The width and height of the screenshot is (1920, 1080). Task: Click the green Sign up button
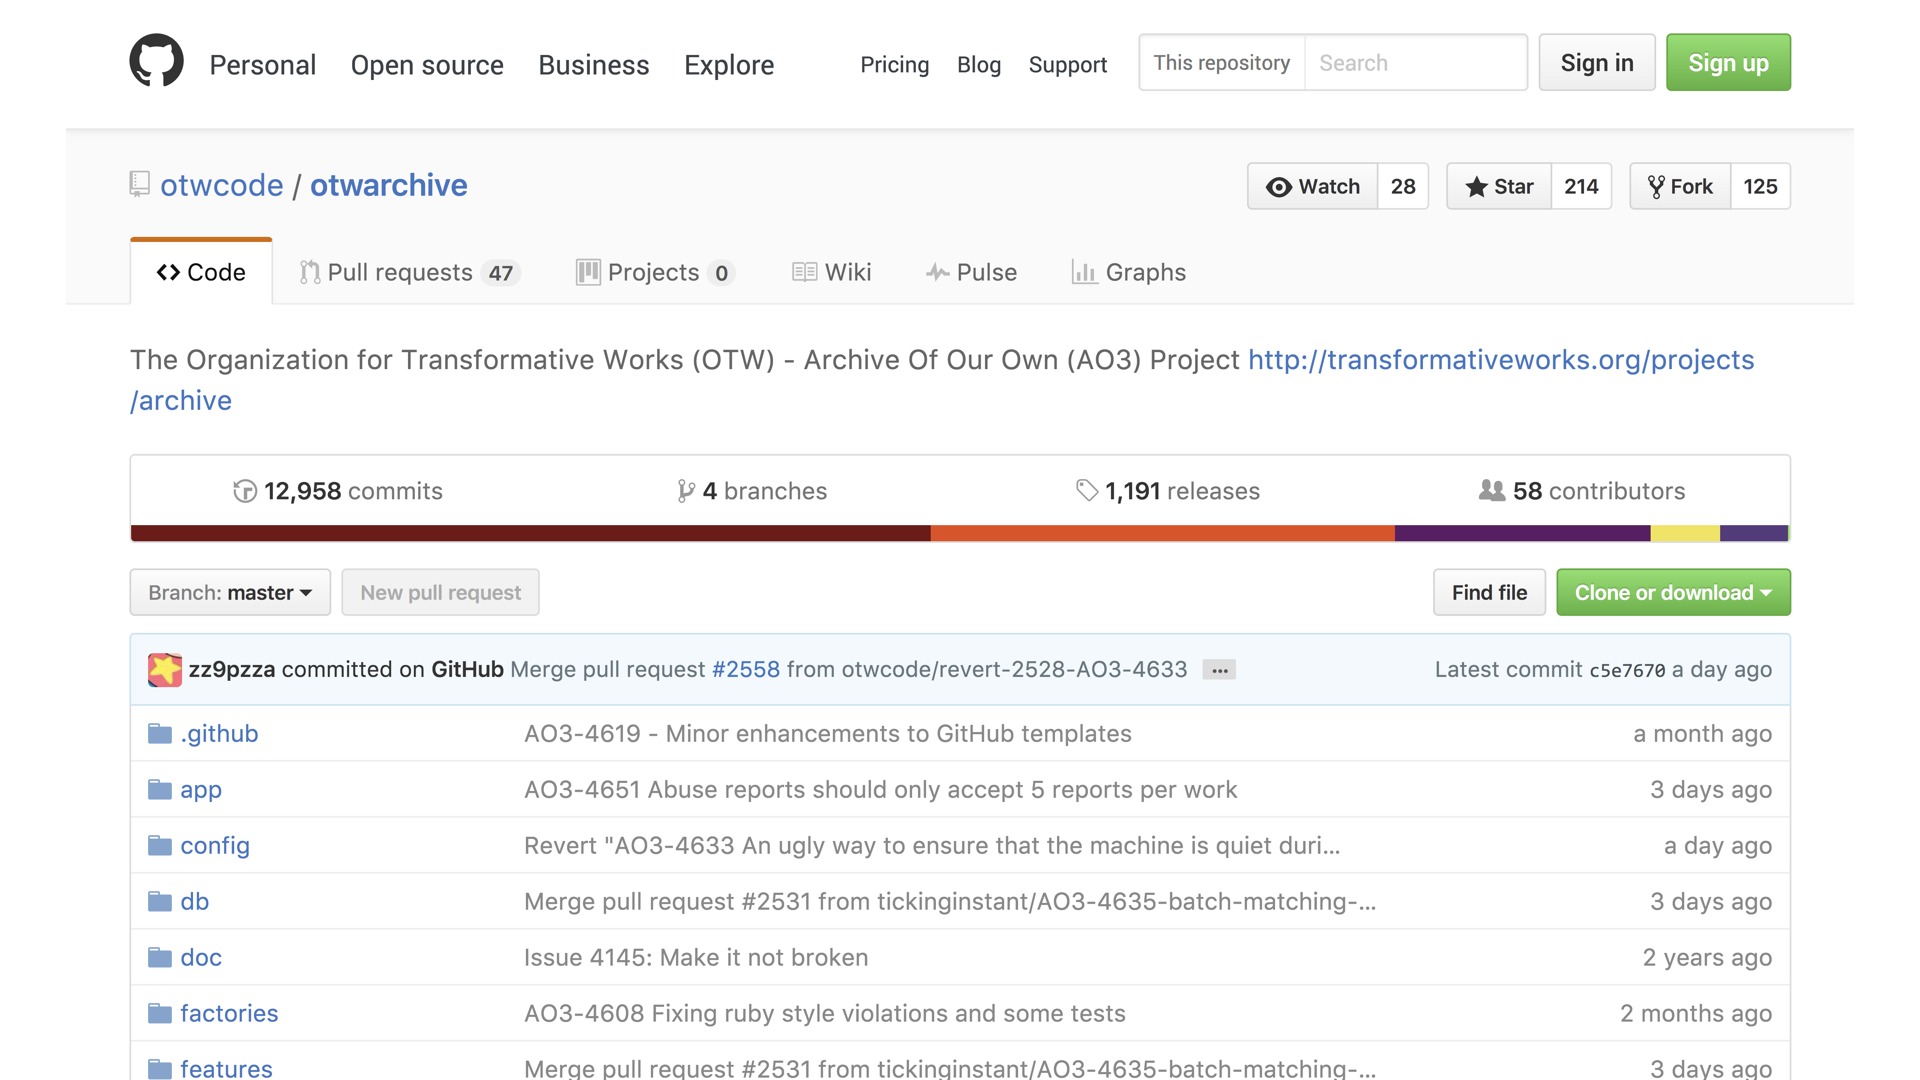coord(1728,62)
